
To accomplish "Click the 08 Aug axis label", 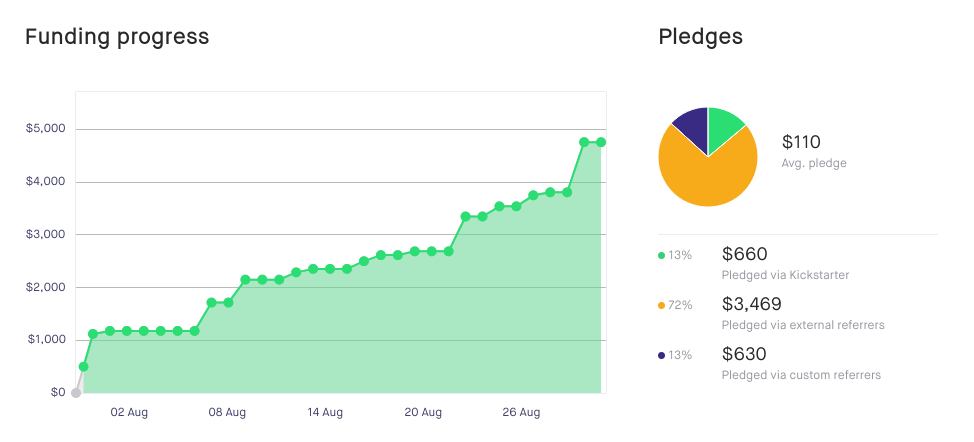I will [228, 412].
